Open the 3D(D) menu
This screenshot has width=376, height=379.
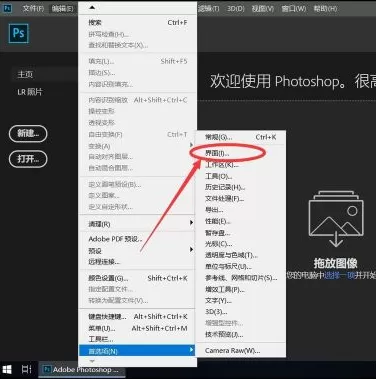pos(236,8)
